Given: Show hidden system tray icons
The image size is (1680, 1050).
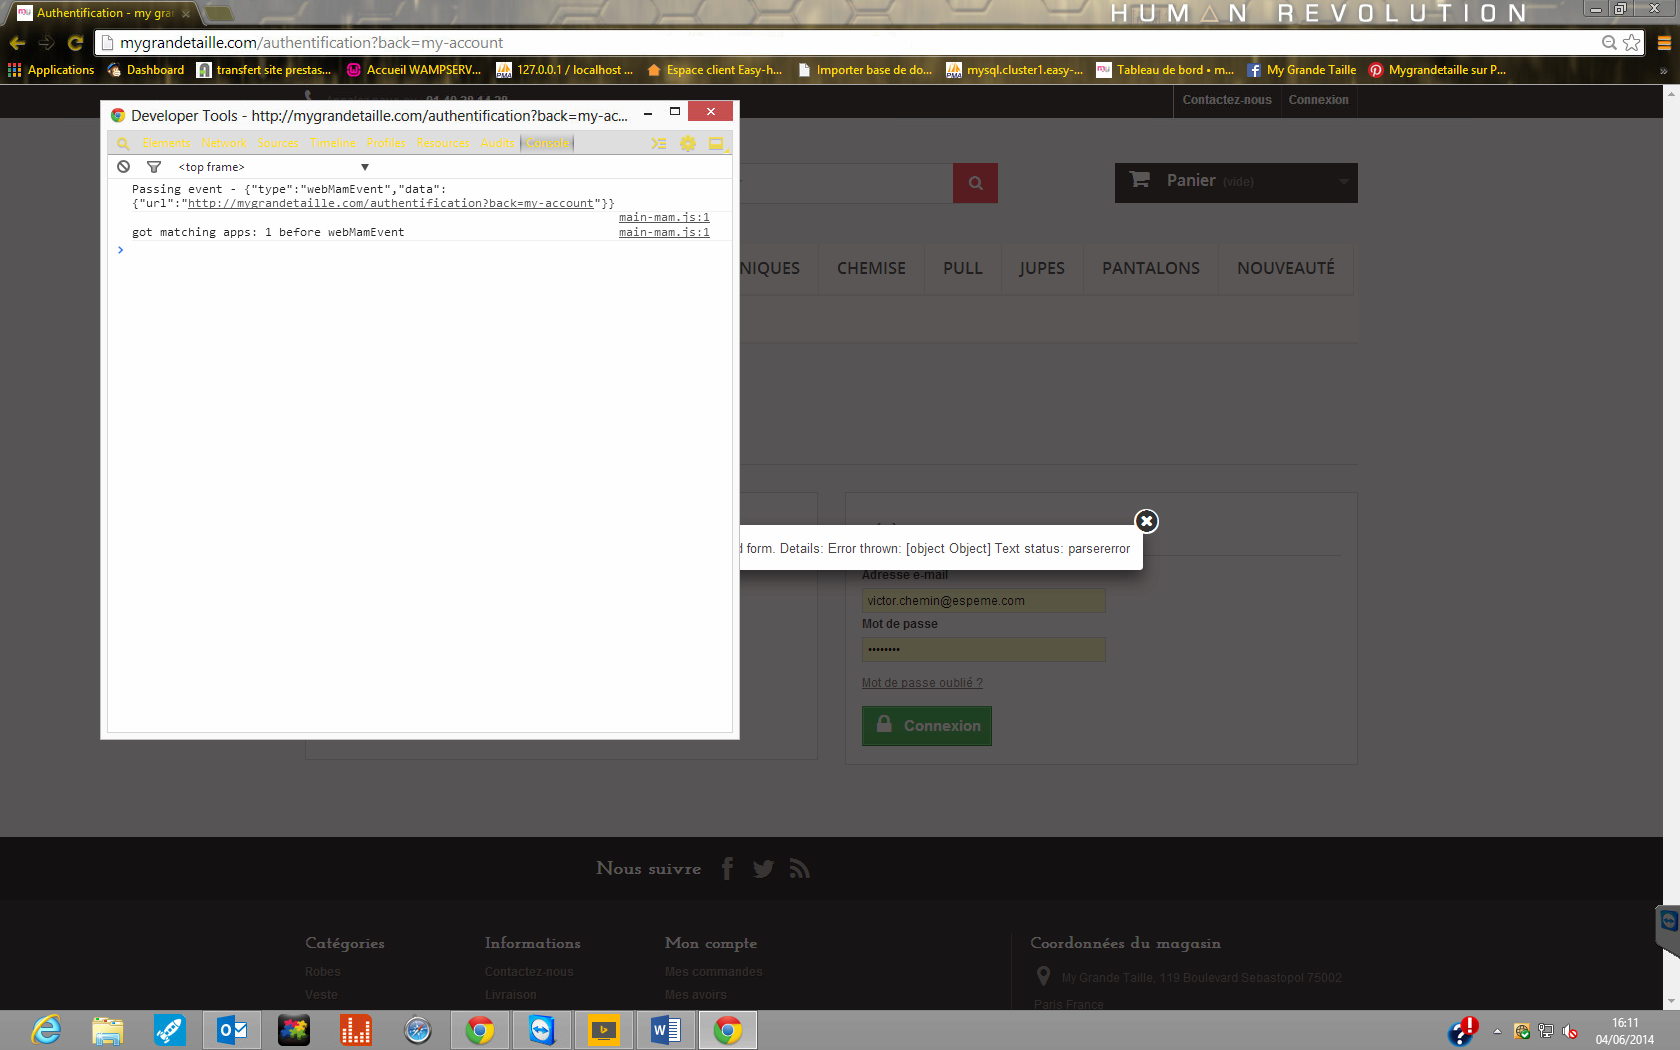Looking at the screenshot, I should (1497, 1031).
